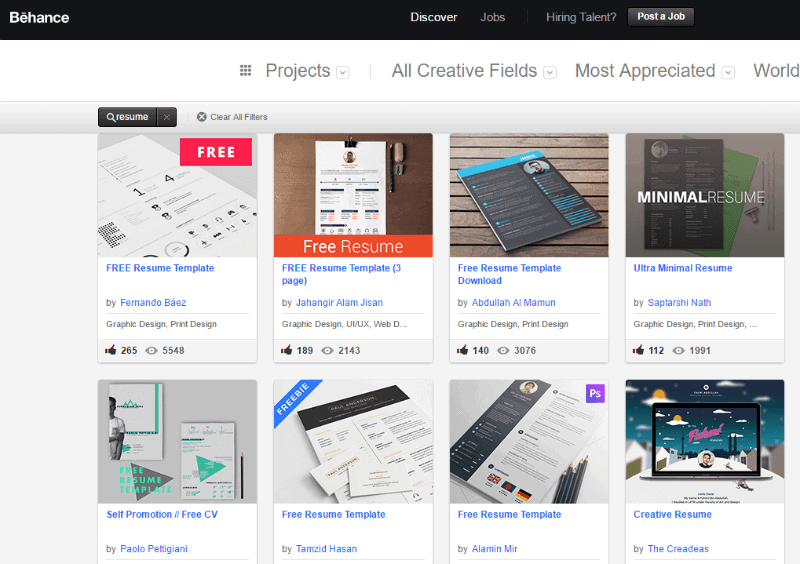Image resolution: width=800 pixels, height=564 pixels.
Task: Open author Fernando Báez's profile link
Action: (153, 303)
